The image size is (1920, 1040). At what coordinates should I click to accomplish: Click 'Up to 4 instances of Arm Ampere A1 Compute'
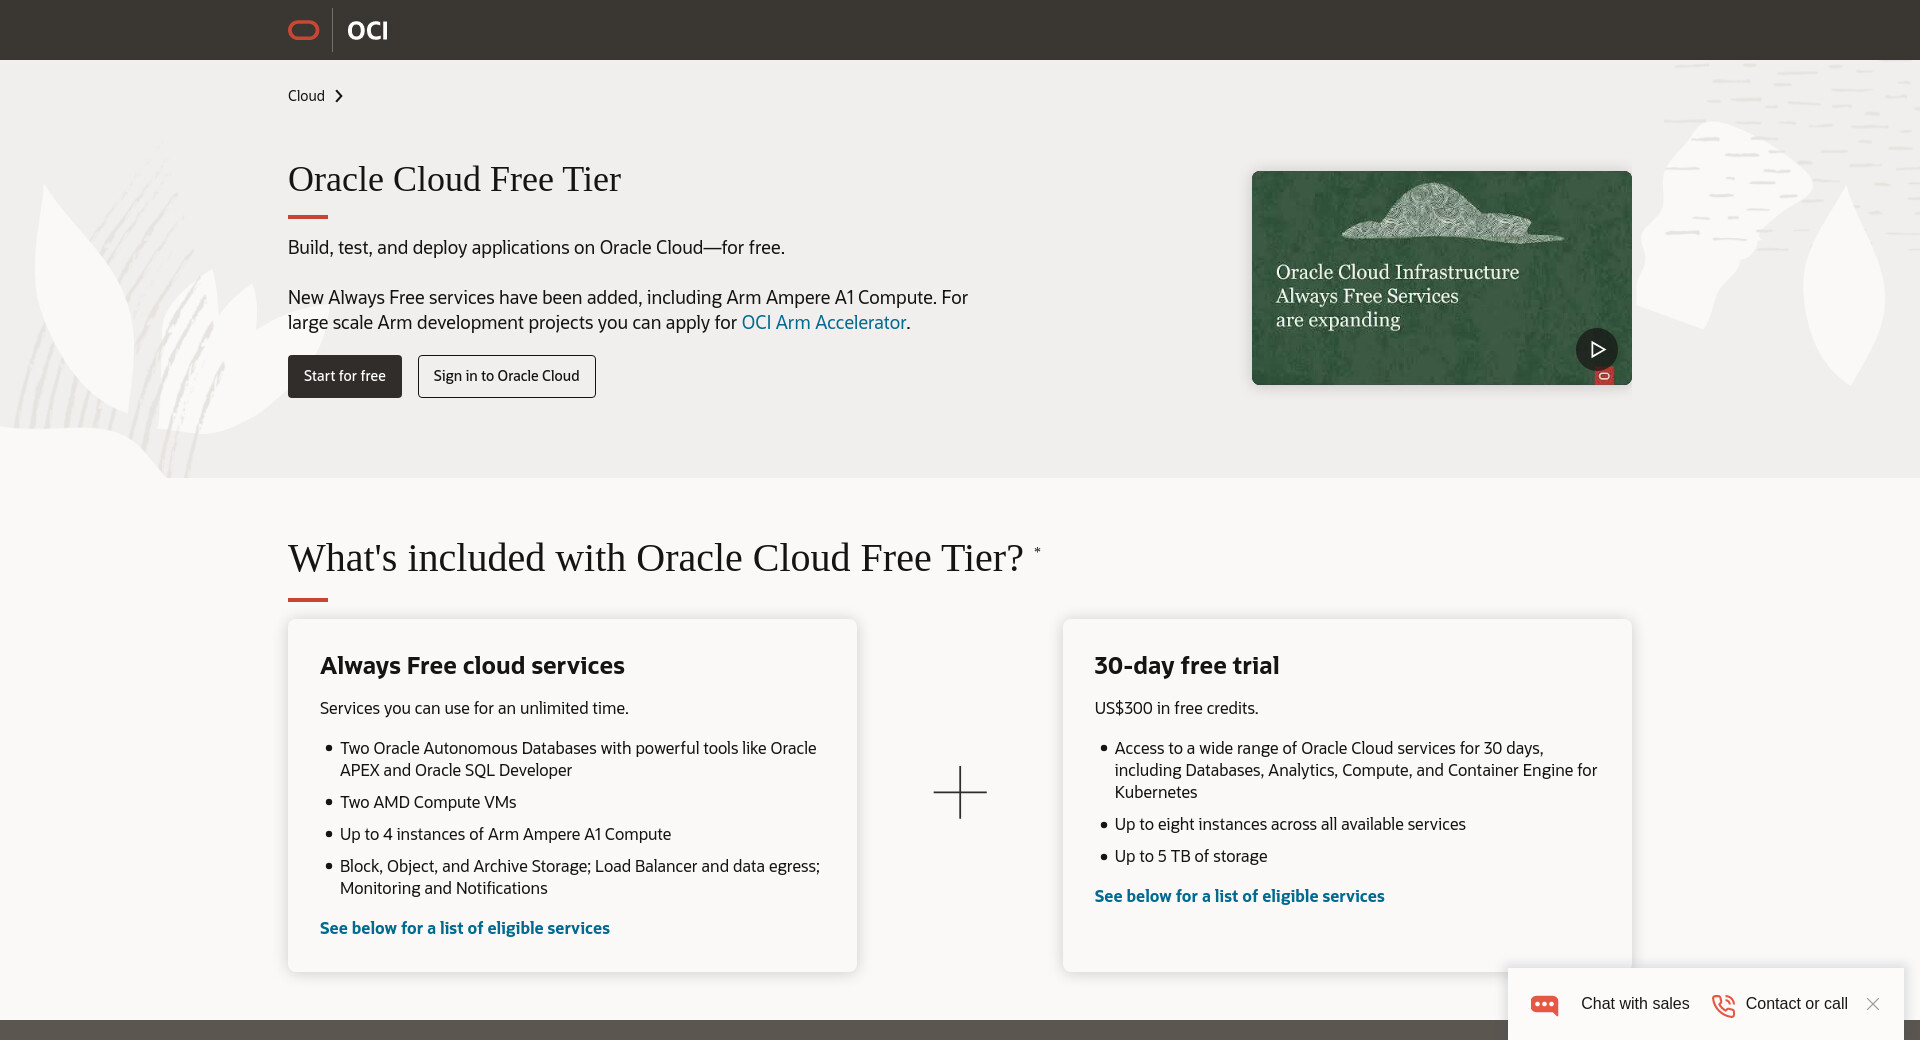(x=506, y=834)
